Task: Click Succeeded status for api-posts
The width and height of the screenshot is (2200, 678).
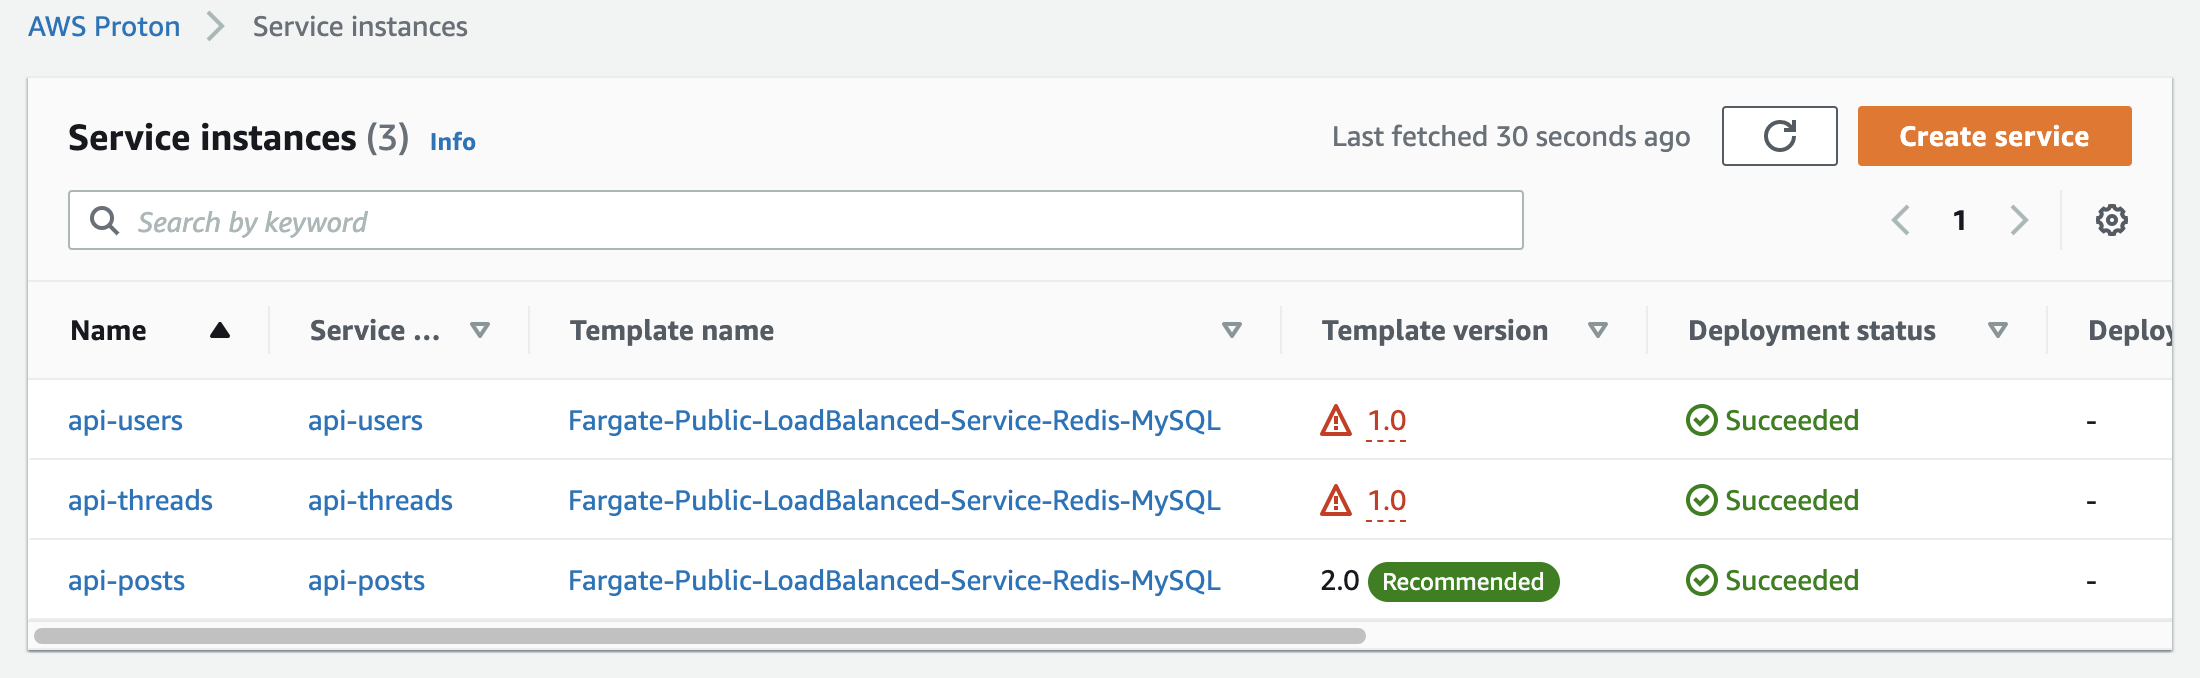Action: (x=1792, y=580)
